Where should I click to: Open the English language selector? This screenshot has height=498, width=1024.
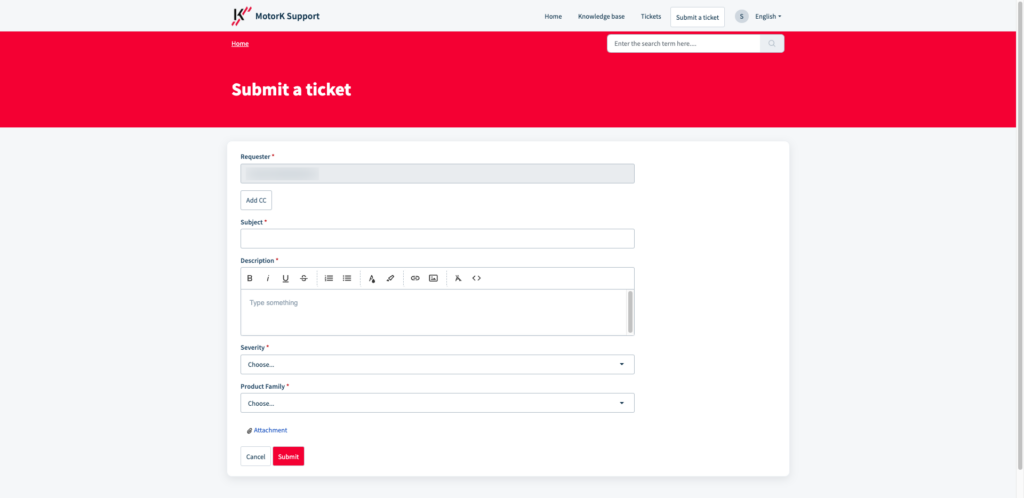pyautogui.click(x=768, y=16)
